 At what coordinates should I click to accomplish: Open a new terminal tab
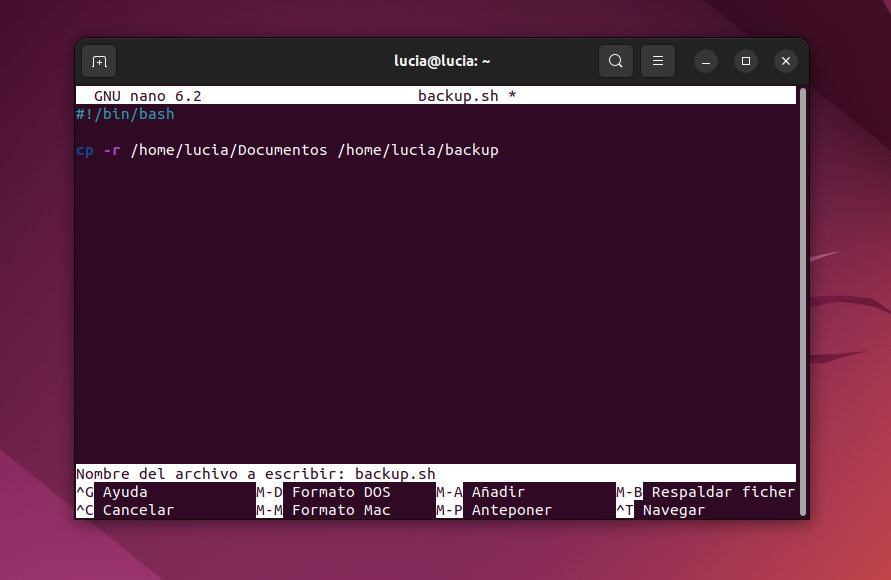point(98,61)
